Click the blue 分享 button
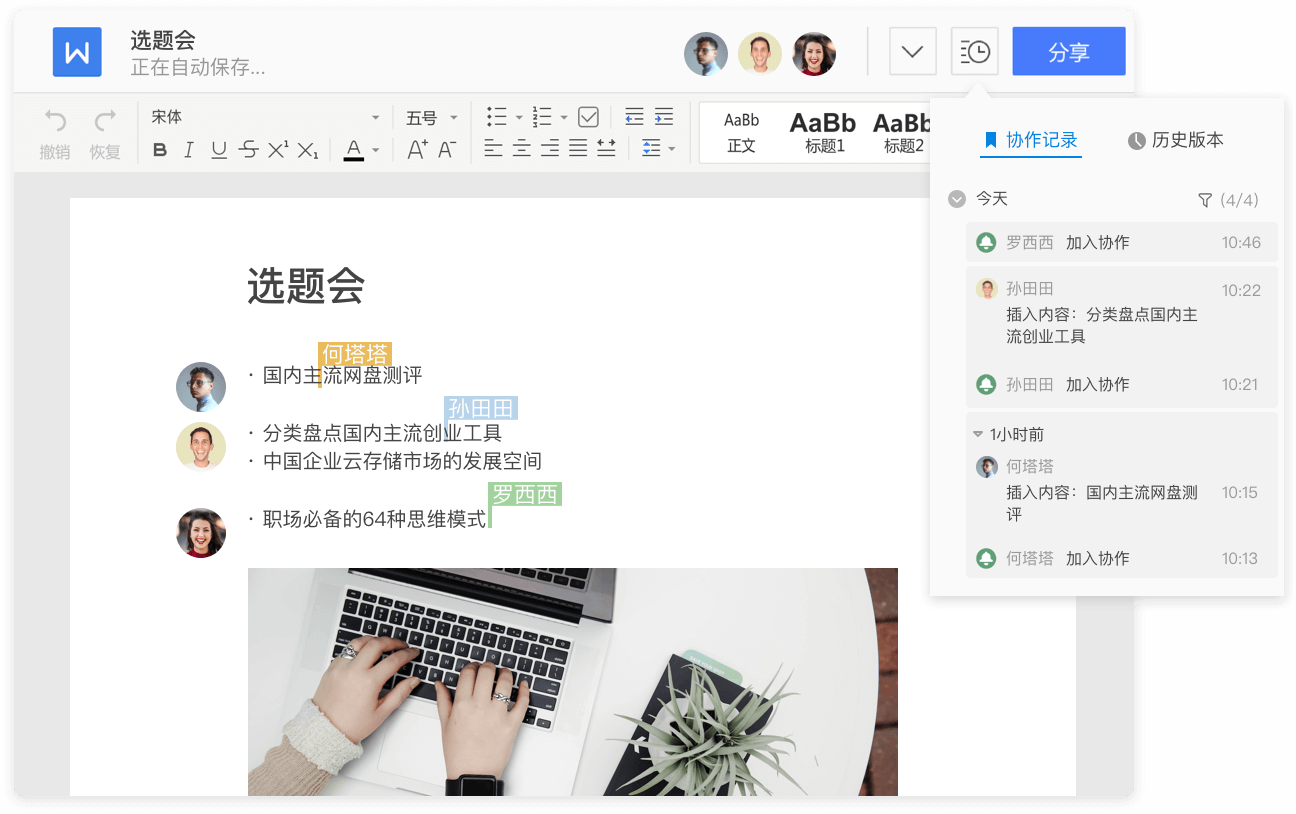The height and width of the screenshot is (814, 1296). (1068, 51)
